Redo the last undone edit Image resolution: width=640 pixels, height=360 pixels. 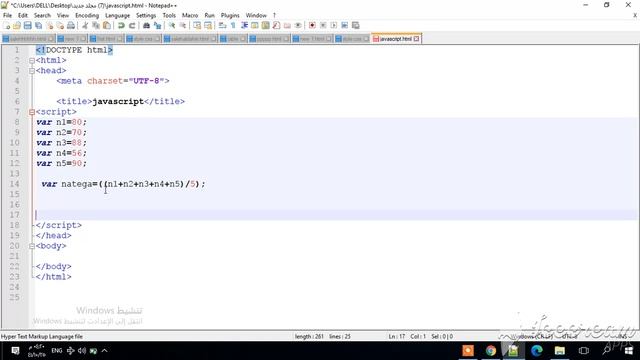tap(132, 25)
